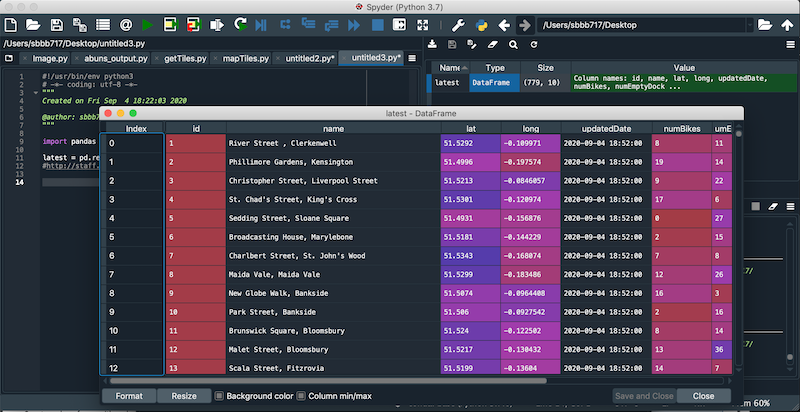Run selection or current line icon

(x=217, y=25)
